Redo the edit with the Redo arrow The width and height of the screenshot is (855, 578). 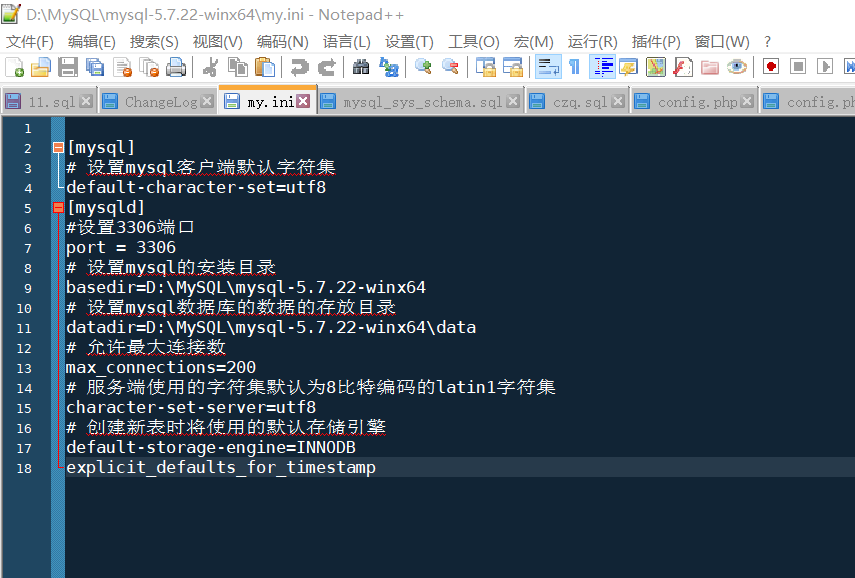tap(326, 67)
